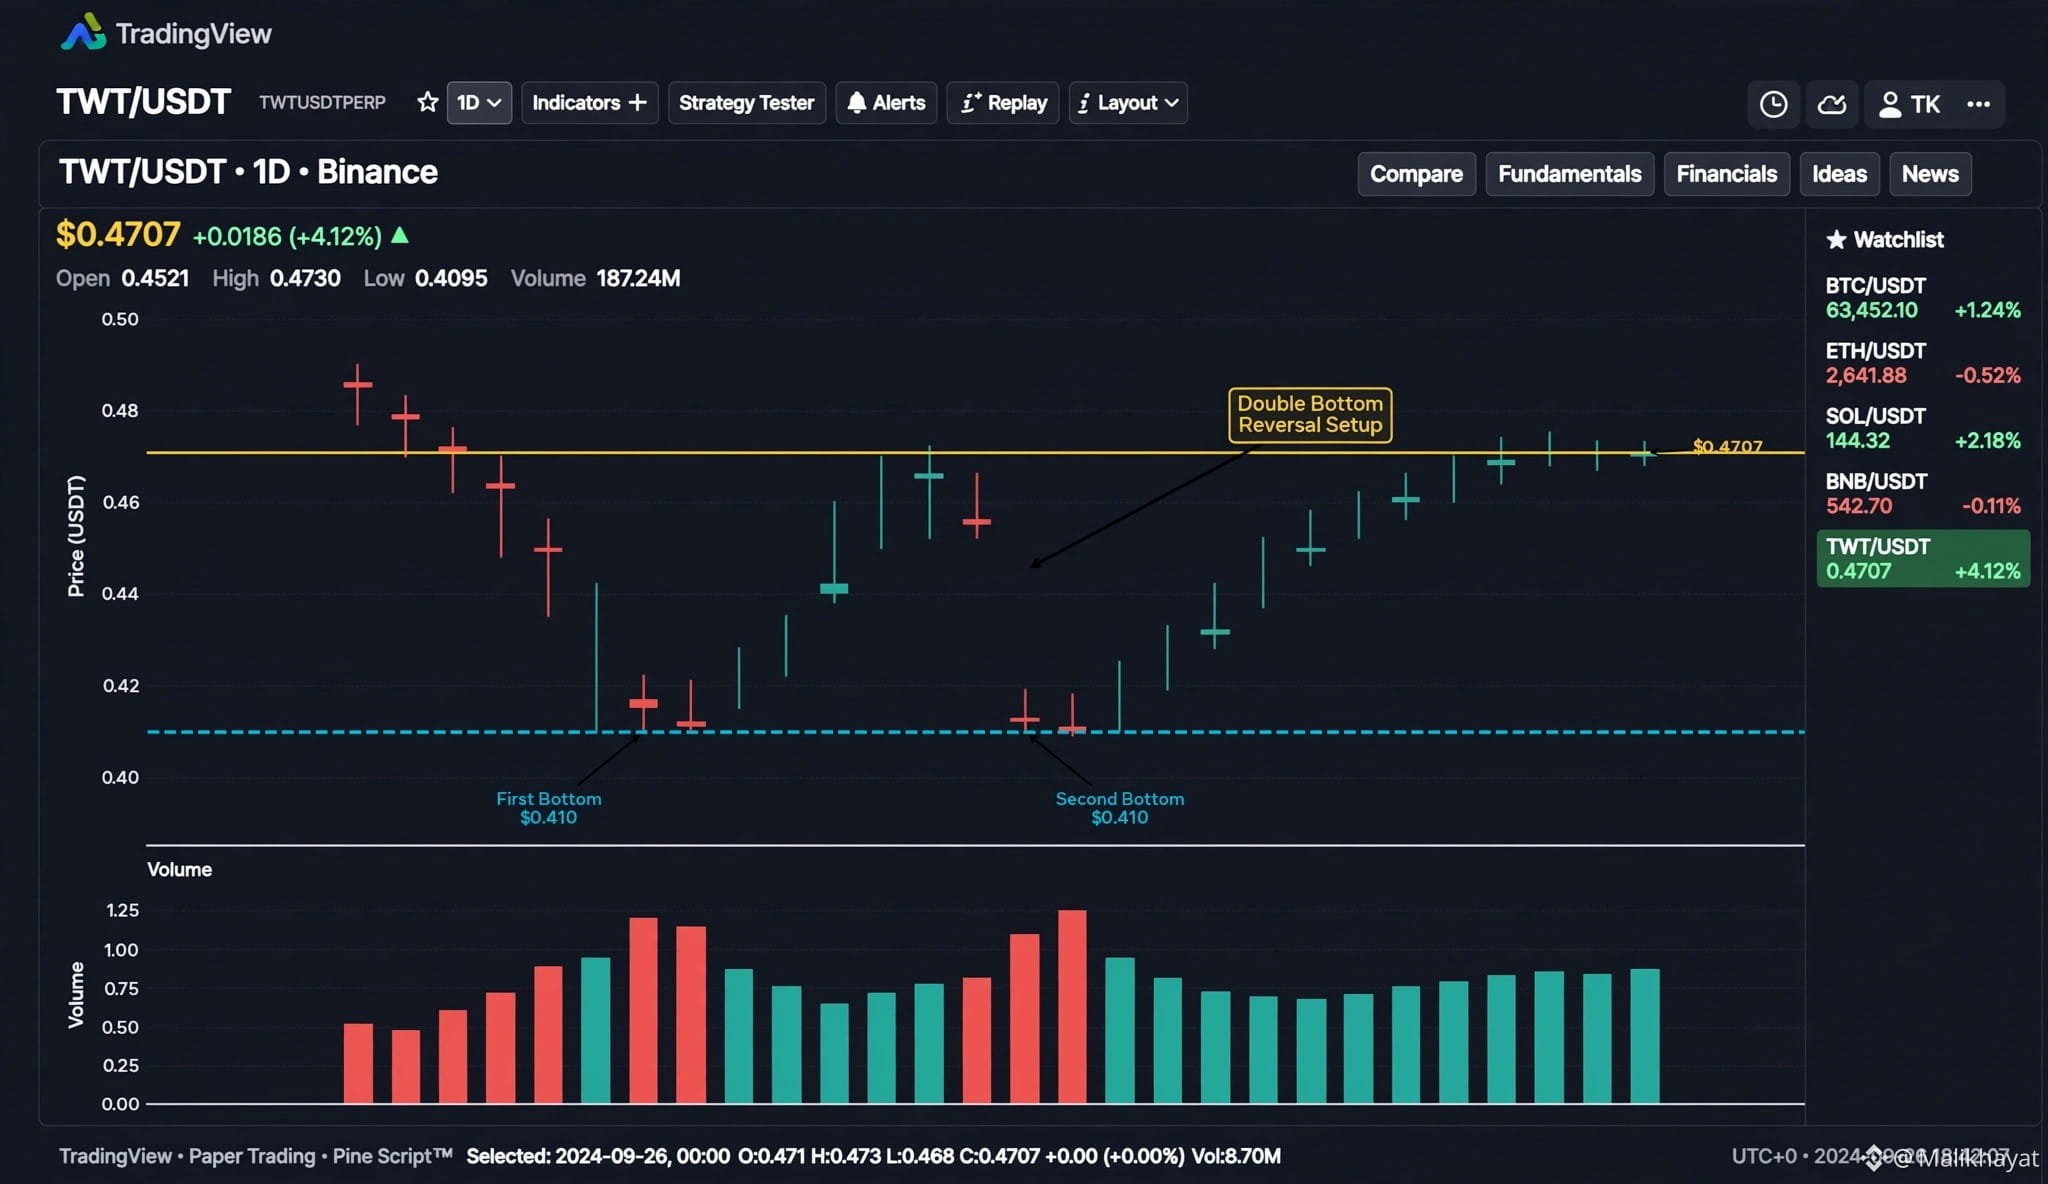
Task: Click the Volume pane title
Action: click(x=179, y=870)
